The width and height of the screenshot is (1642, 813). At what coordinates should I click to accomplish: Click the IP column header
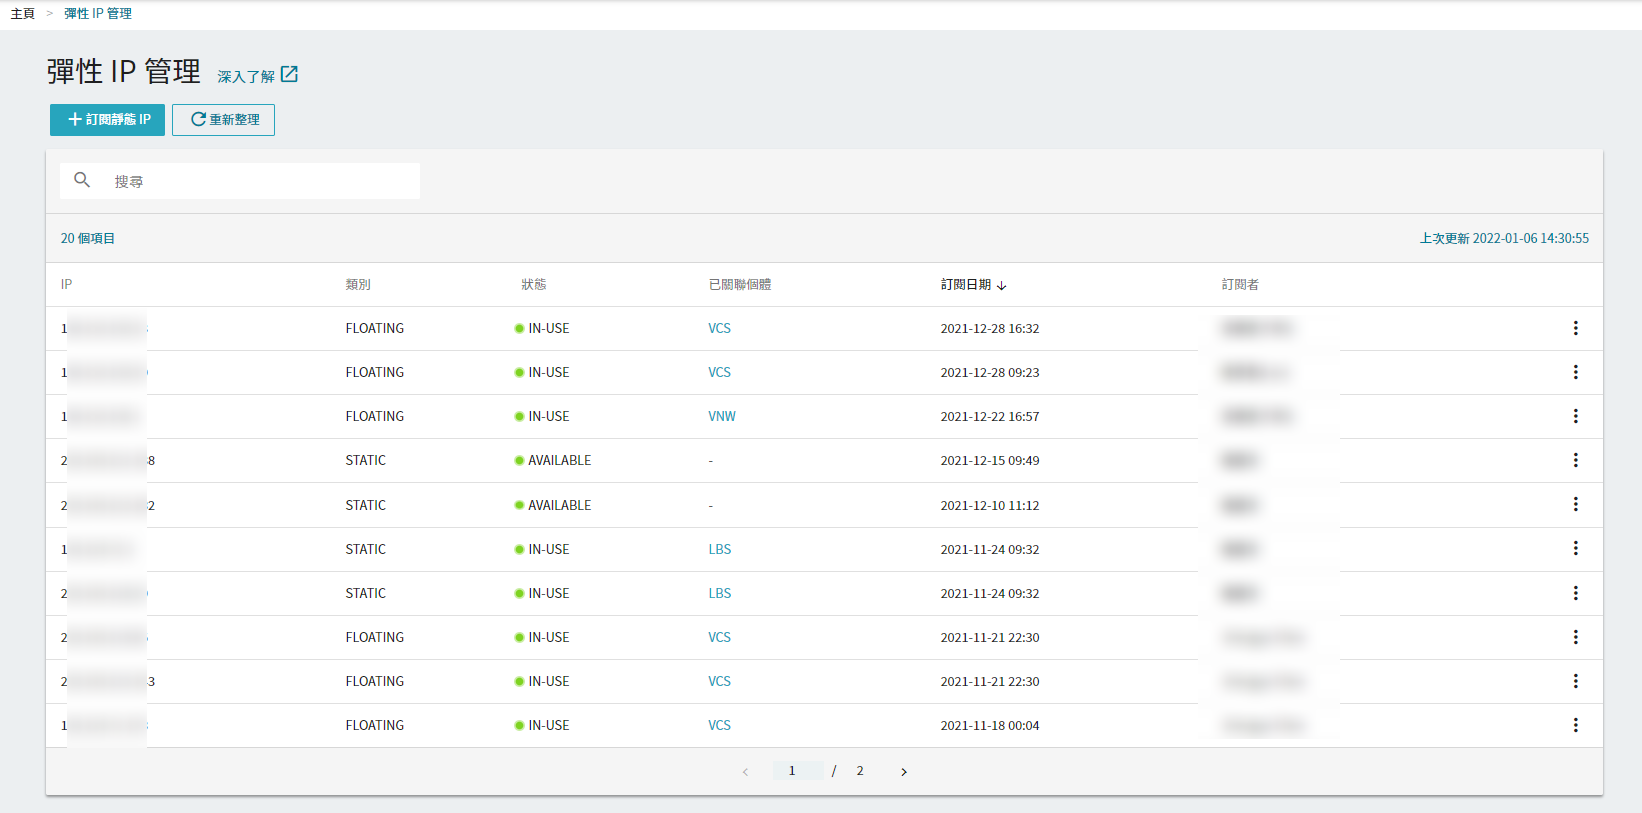[66, 285]
